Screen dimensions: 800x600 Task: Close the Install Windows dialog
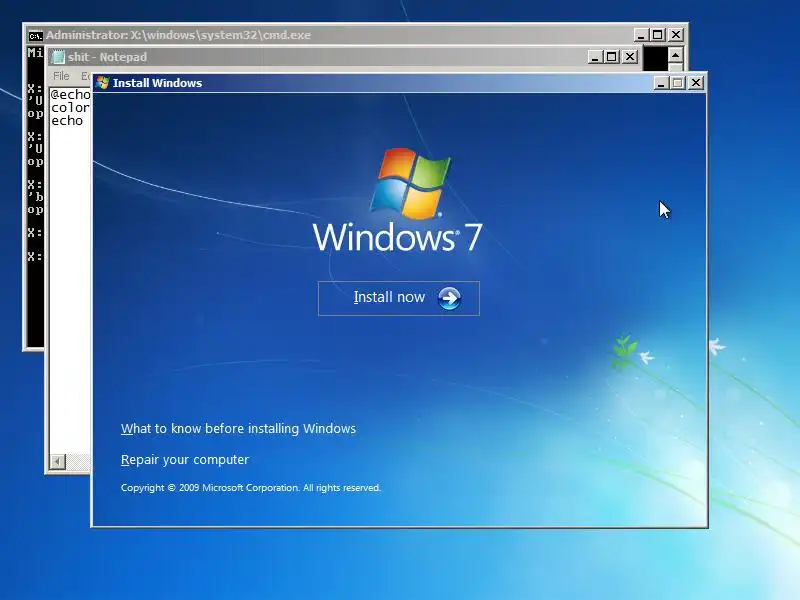pos(696,83)
